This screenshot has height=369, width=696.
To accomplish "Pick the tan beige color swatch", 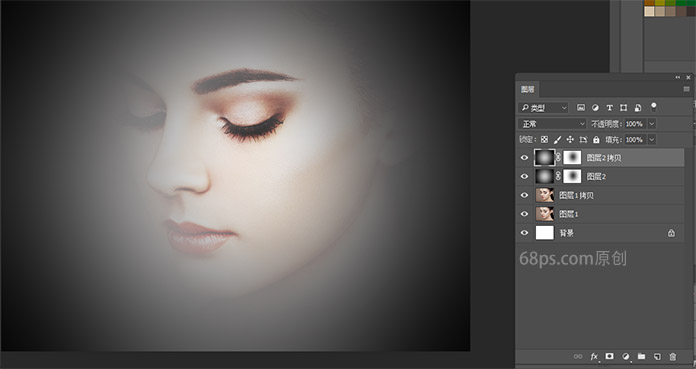I will tap(660, 11).
